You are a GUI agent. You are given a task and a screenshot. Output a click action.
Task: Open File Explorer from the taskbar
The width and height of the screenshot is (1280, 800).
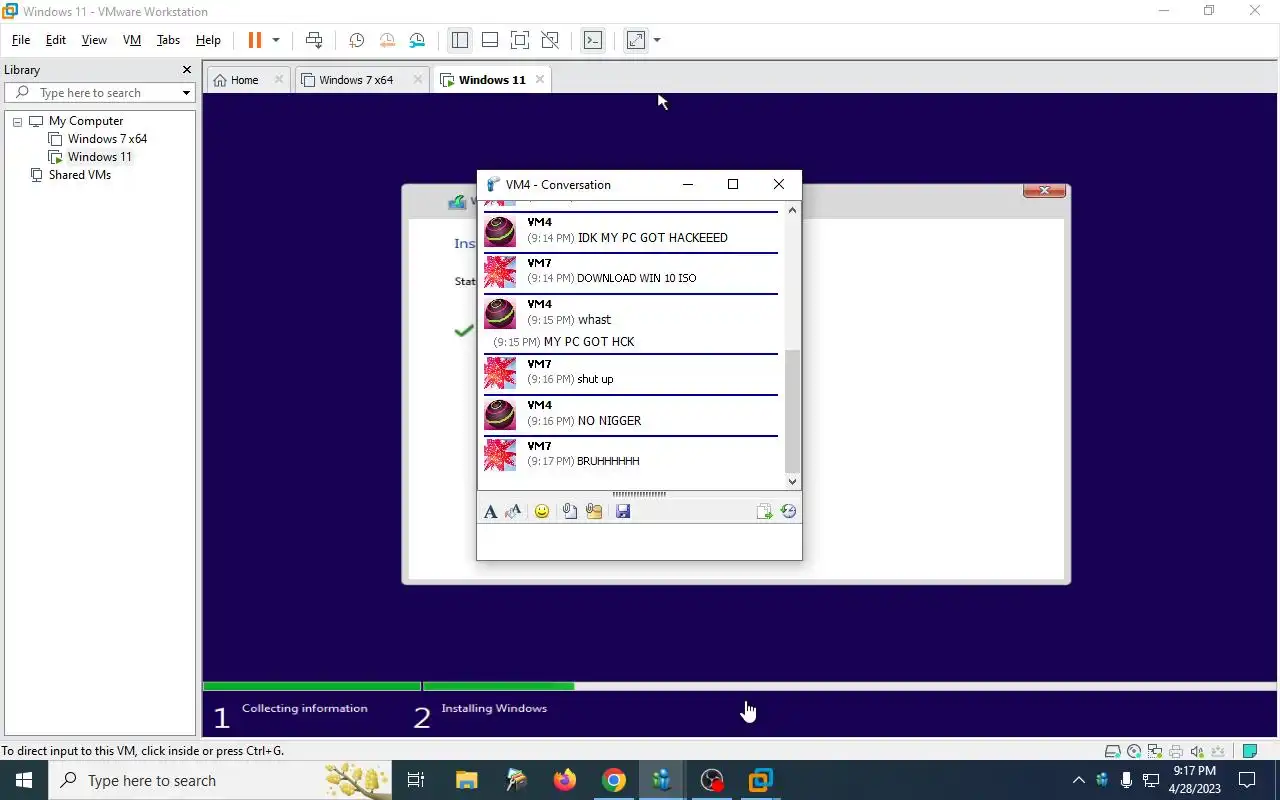coord(467,780)
